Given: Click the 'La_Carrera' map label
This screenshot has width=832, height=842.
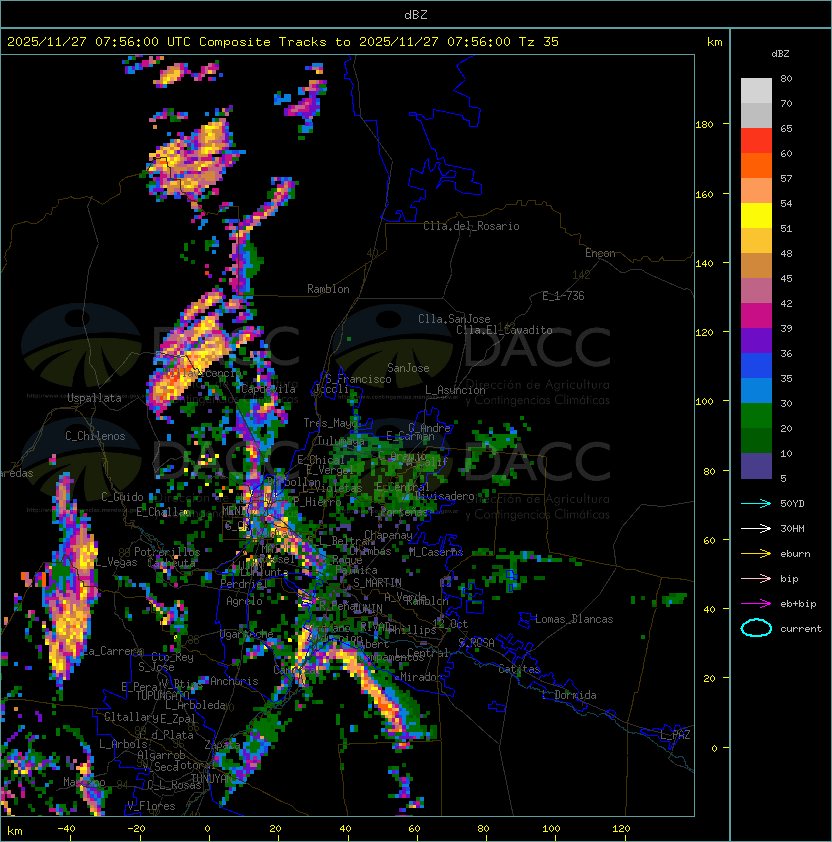Looking at the screenshot, I should (x=112, y=651).
